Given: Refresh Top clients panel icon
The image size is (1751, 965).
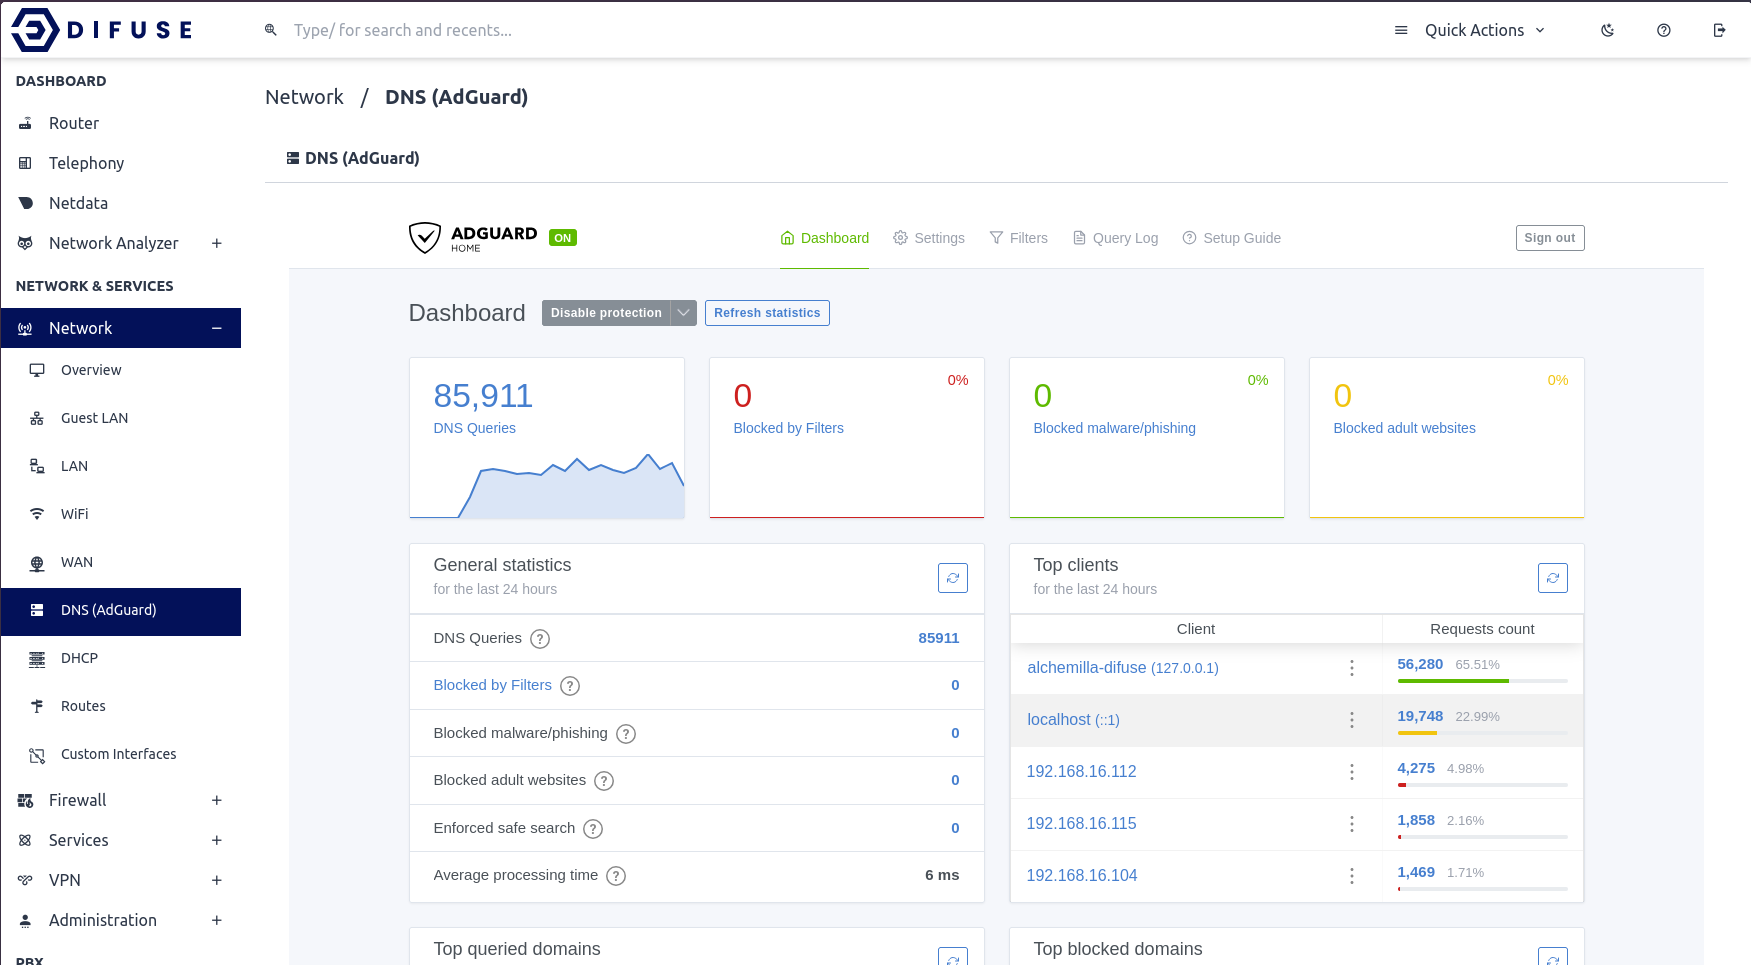Looking at the screenshot, I should [1553, 578].
